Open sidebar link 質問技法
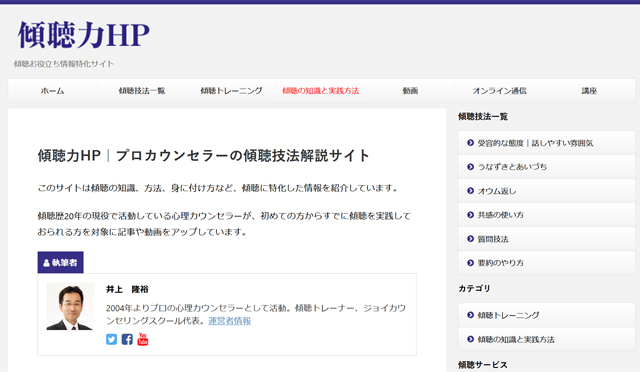The image size is (640, 372). [x=547, y=239]
